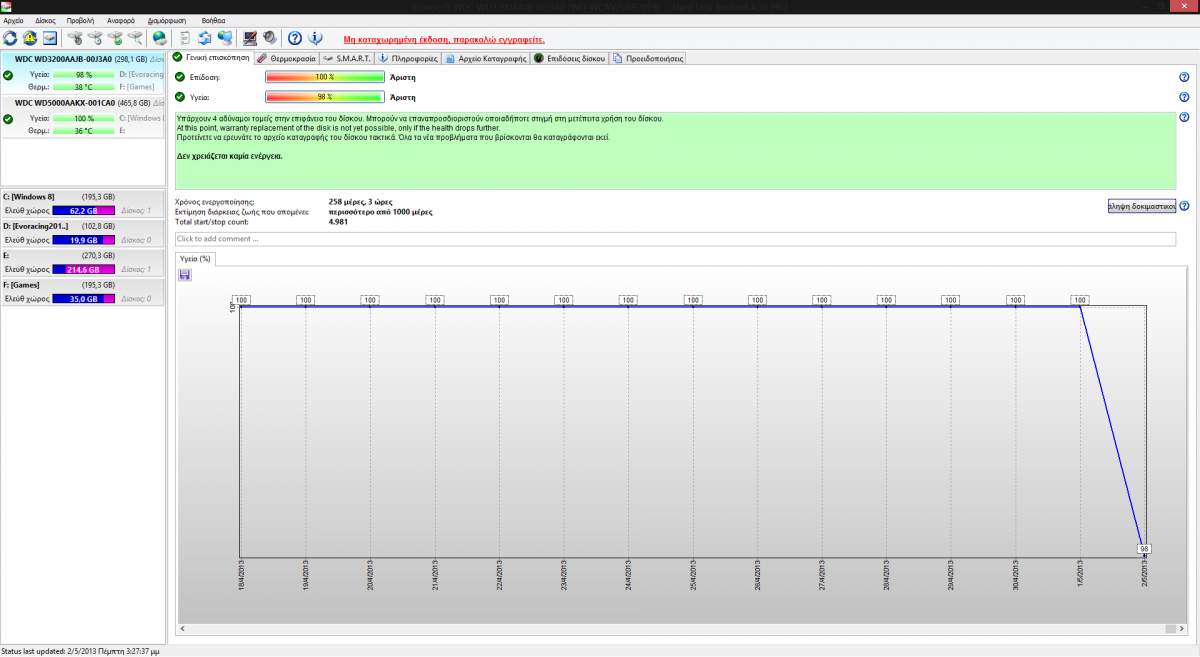Click the 98 data point label on graph
Image resolution: width=1200 pixels, height=657 pixels.
point(1145,548)
